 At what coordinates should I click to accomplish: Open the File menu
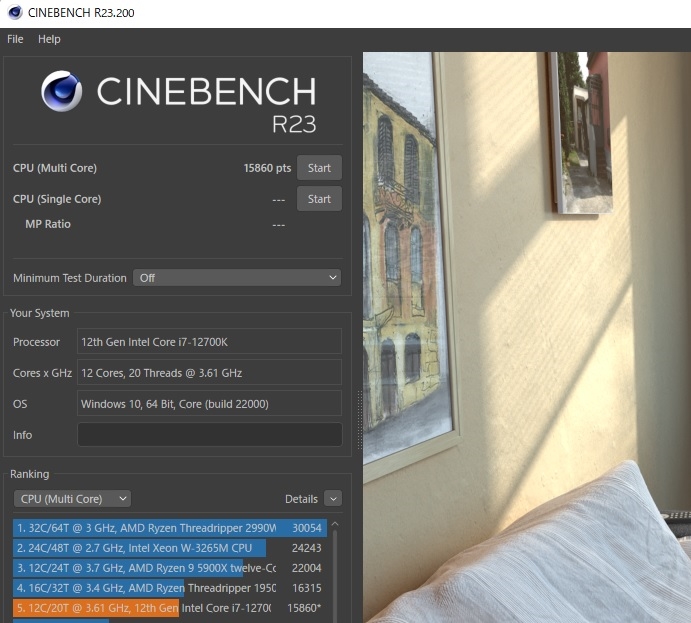(x=15, y=39)
